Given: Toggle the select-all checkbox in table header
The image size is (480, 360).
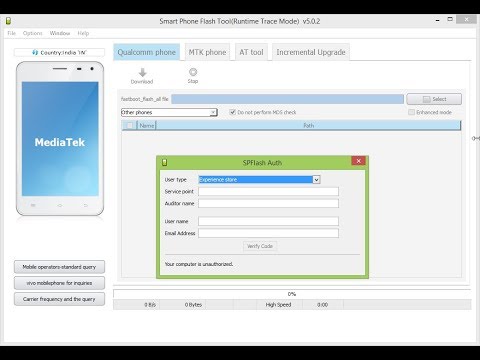Looking at the screenshot, I should pos(130,125).
